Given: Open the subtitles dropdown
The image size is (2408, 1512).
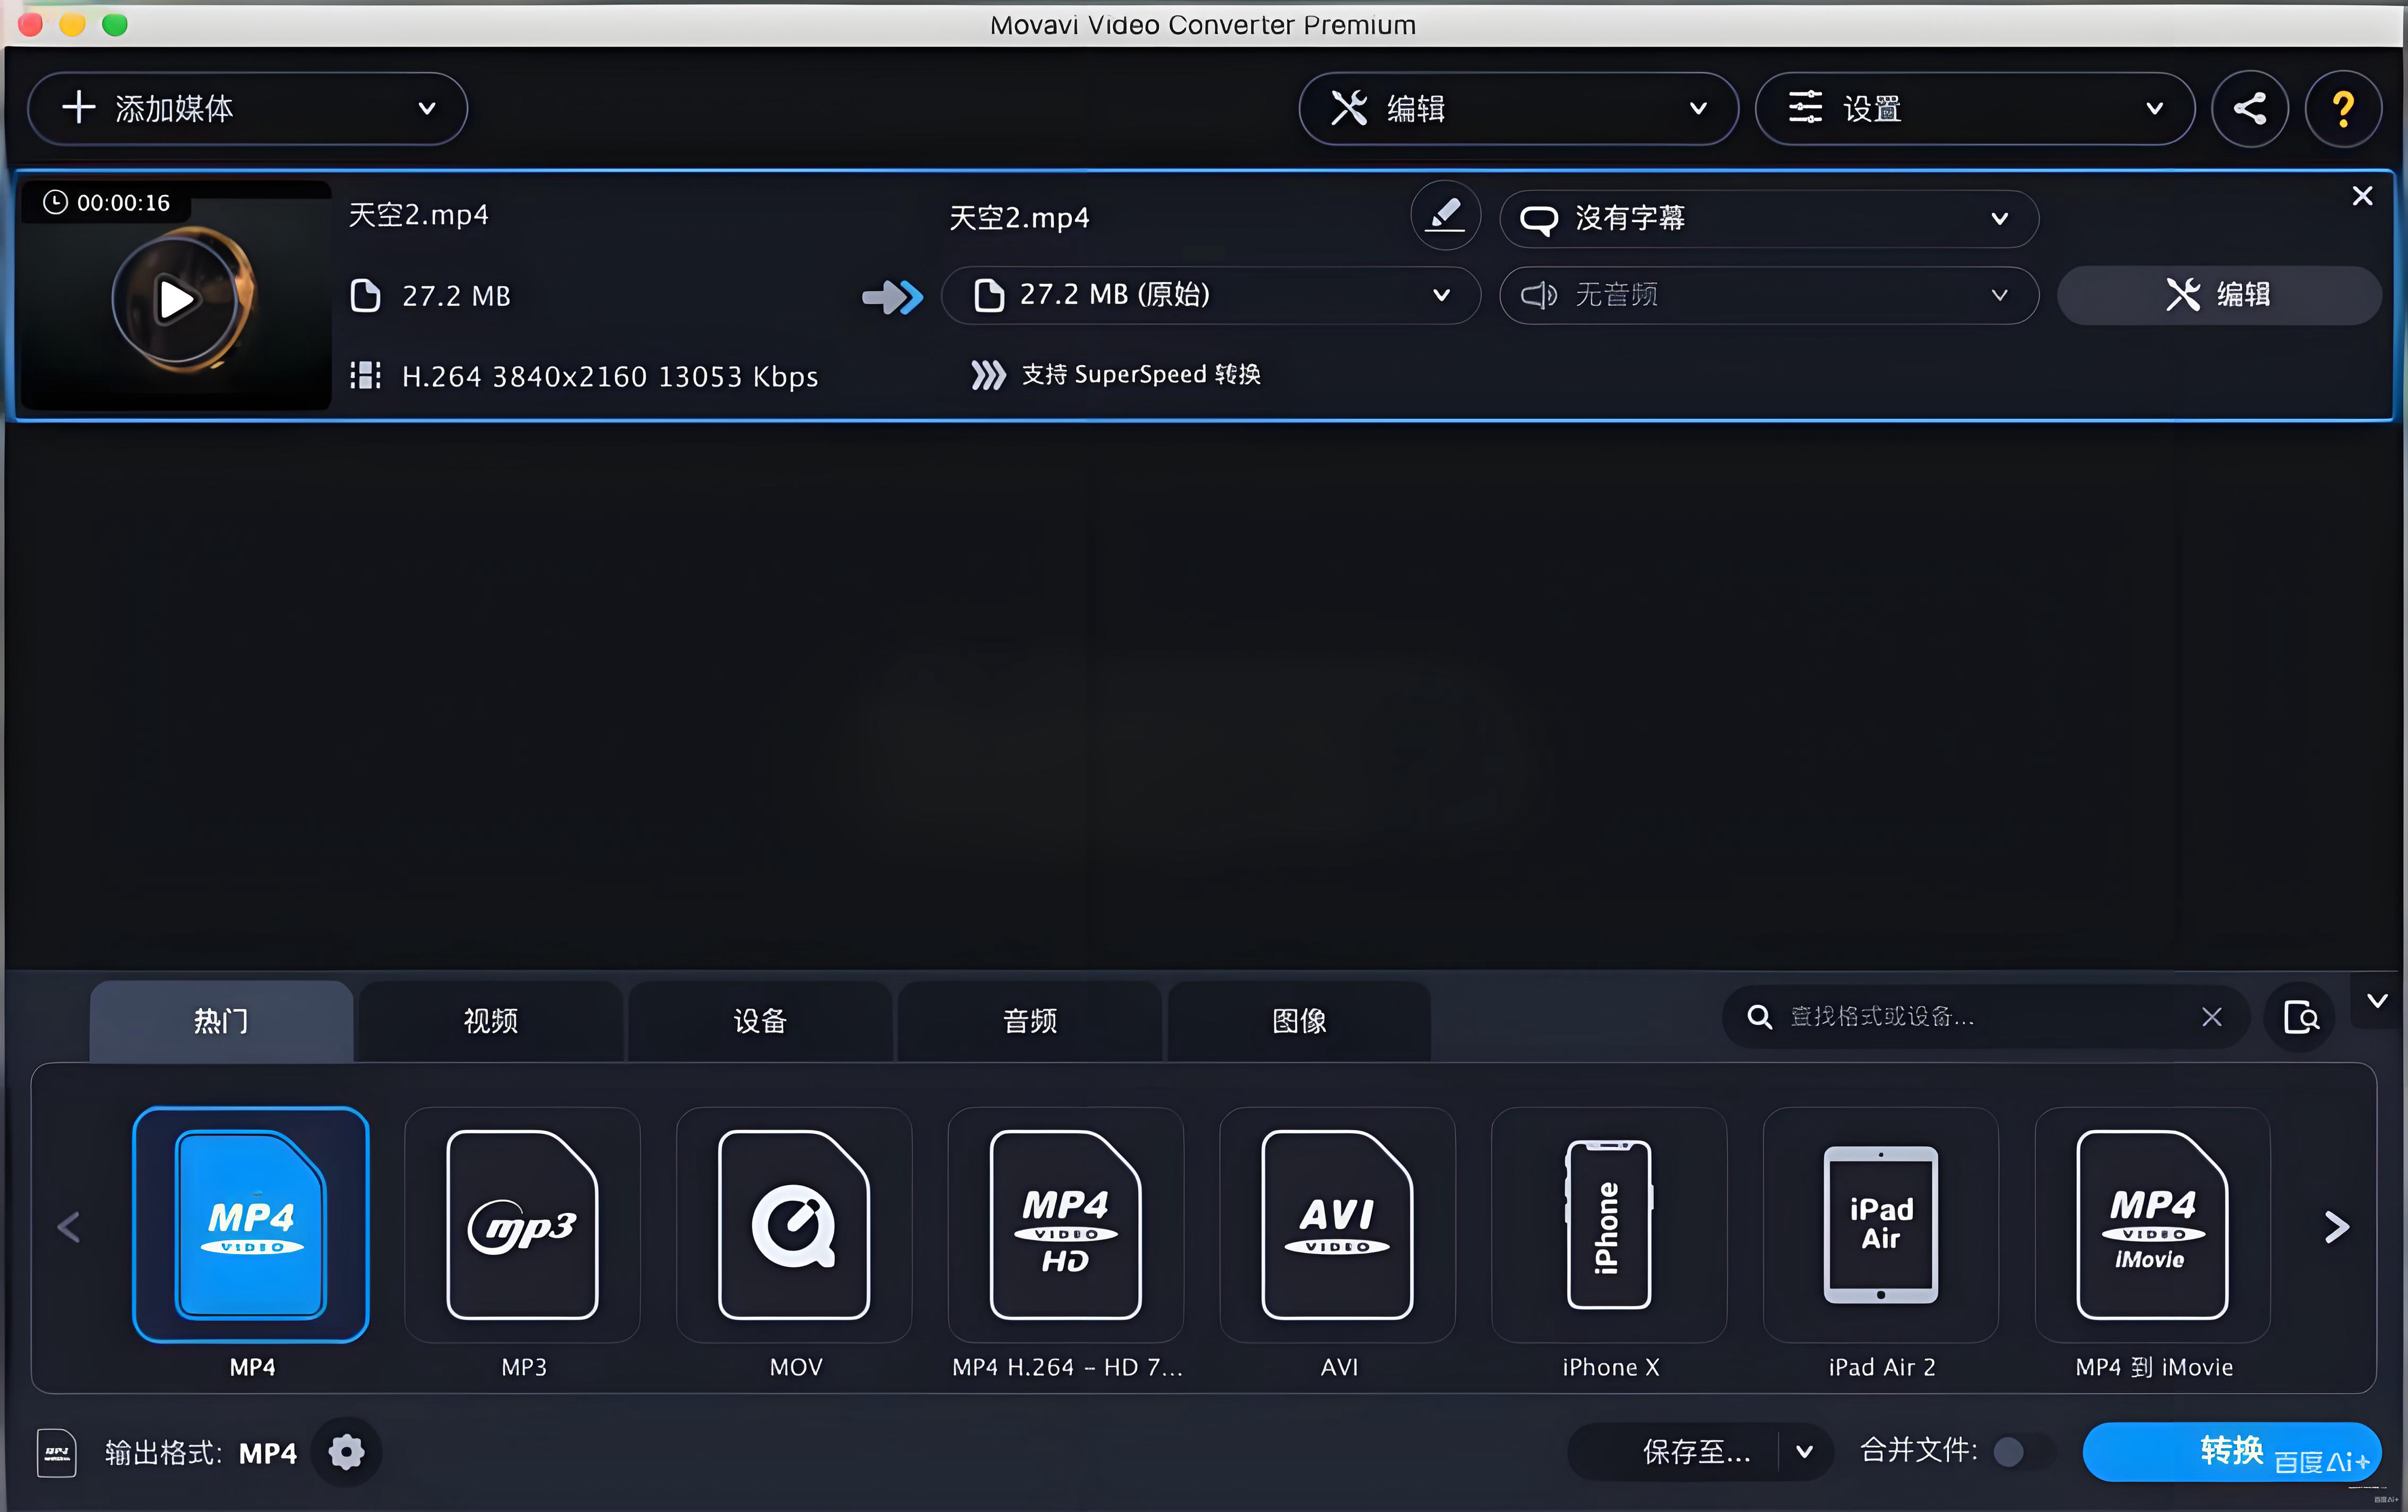Looking at the screenshot, I should [x=1768, y=218].
